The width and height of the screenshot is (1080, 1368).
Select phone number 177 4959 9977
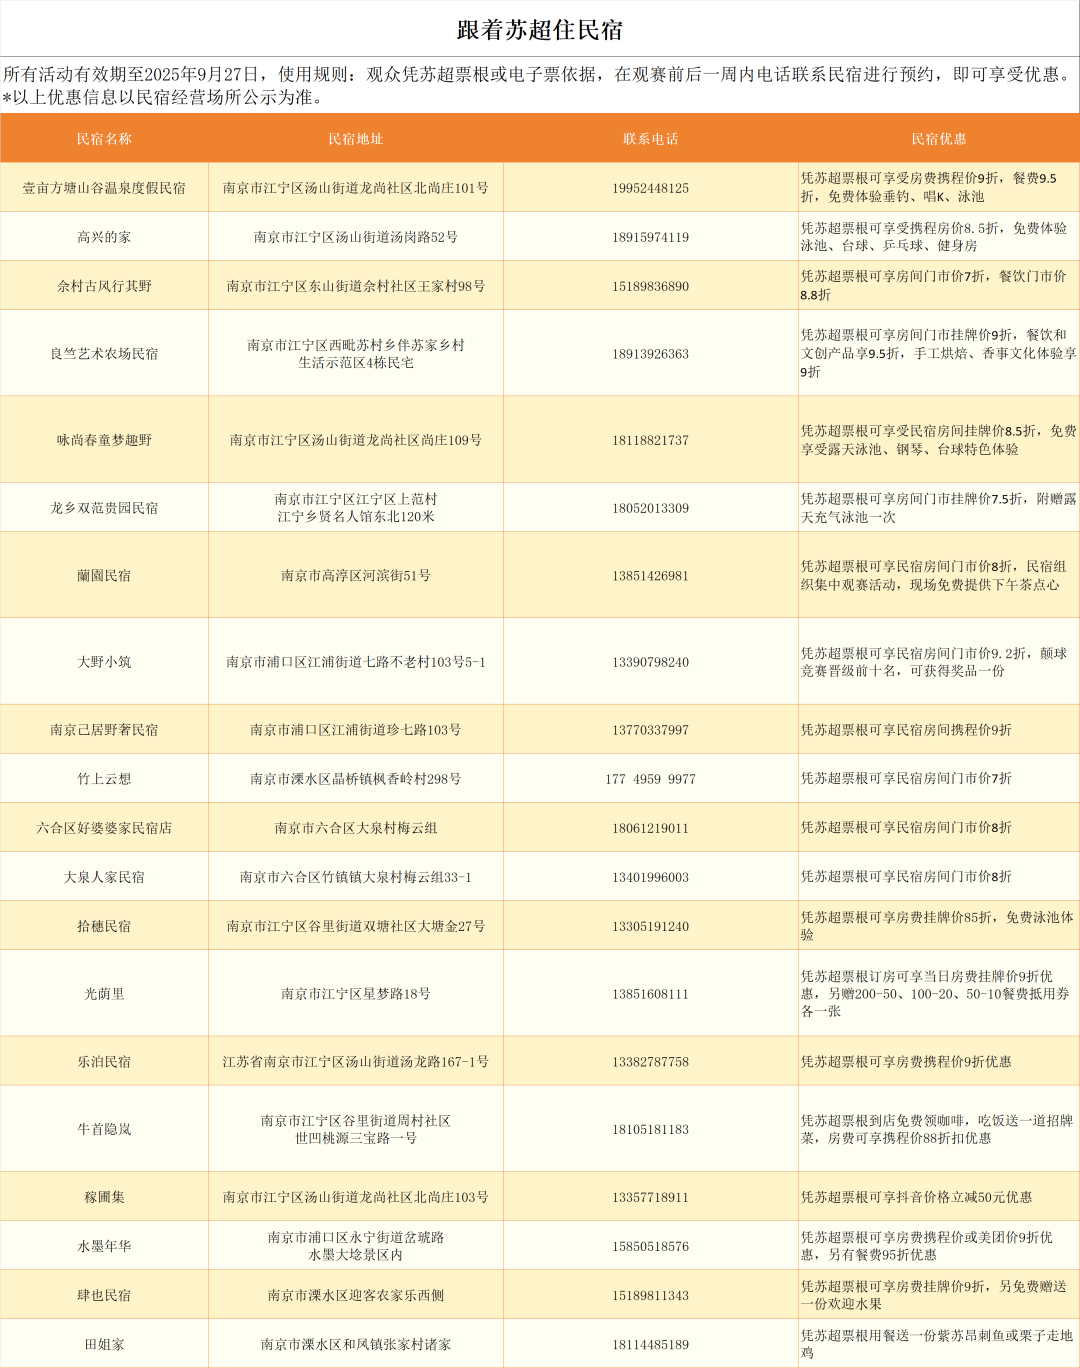click(x=650, y=779)
